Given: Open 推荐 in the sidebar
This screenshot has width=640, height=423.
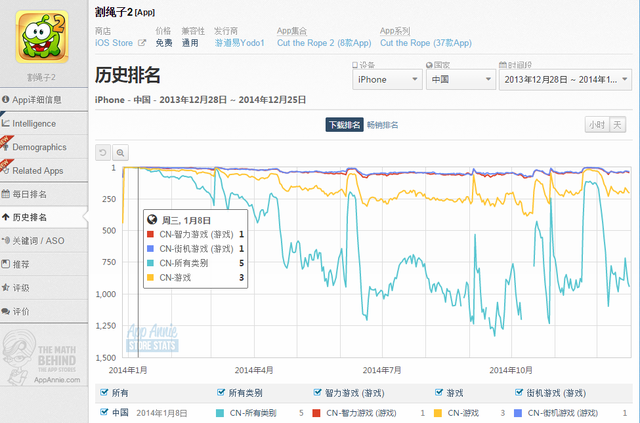Looking at the screenshot, I should [44, 264].
